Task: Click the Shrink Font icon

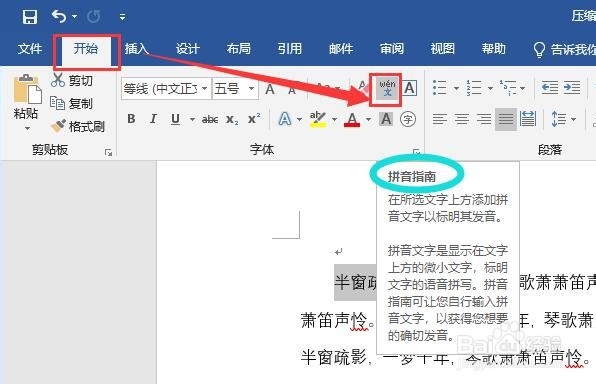Action: point(292,90)
